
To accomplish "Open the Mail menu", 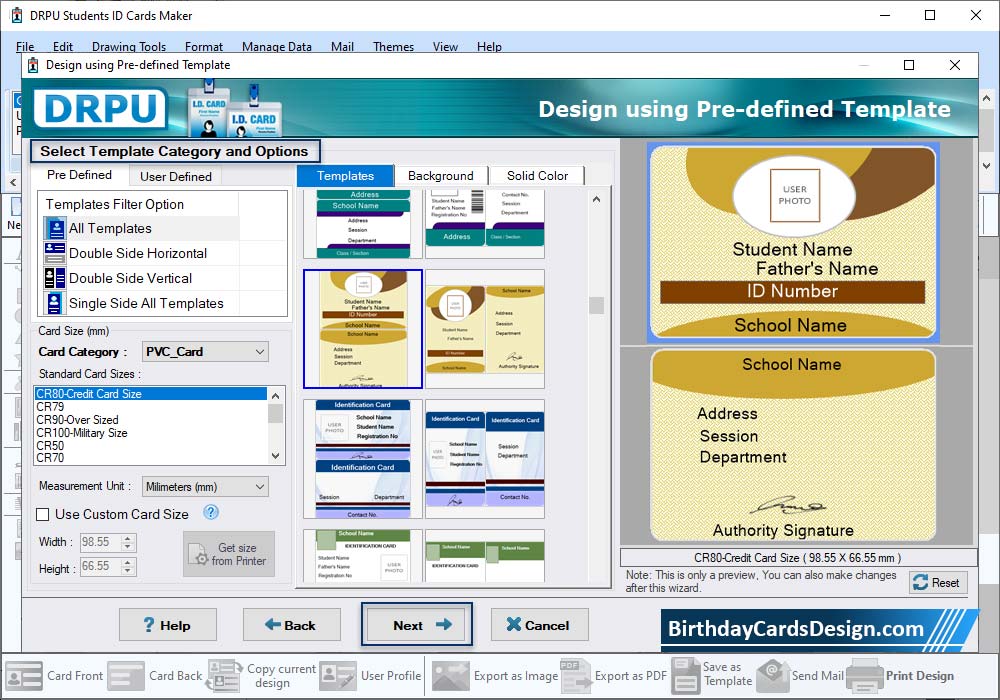I will [x=342, y=47].
